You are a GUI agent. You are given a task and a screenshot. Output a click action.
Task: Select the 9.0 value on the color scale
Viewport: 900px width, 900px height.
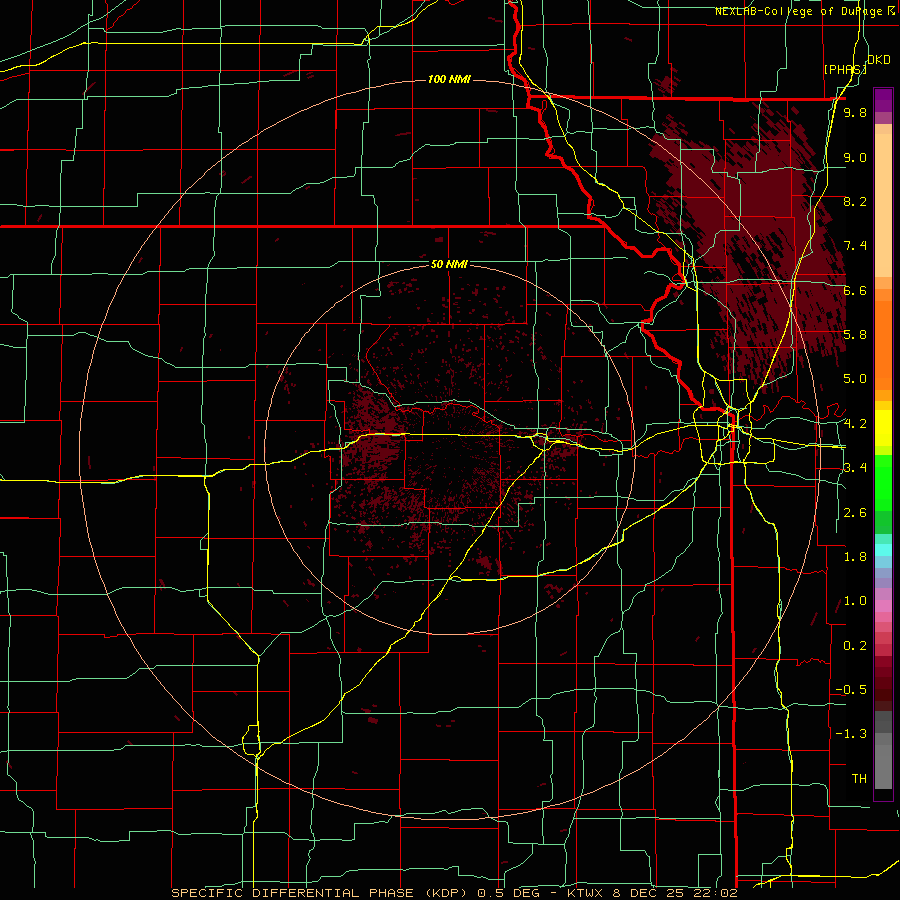(855, 157)
